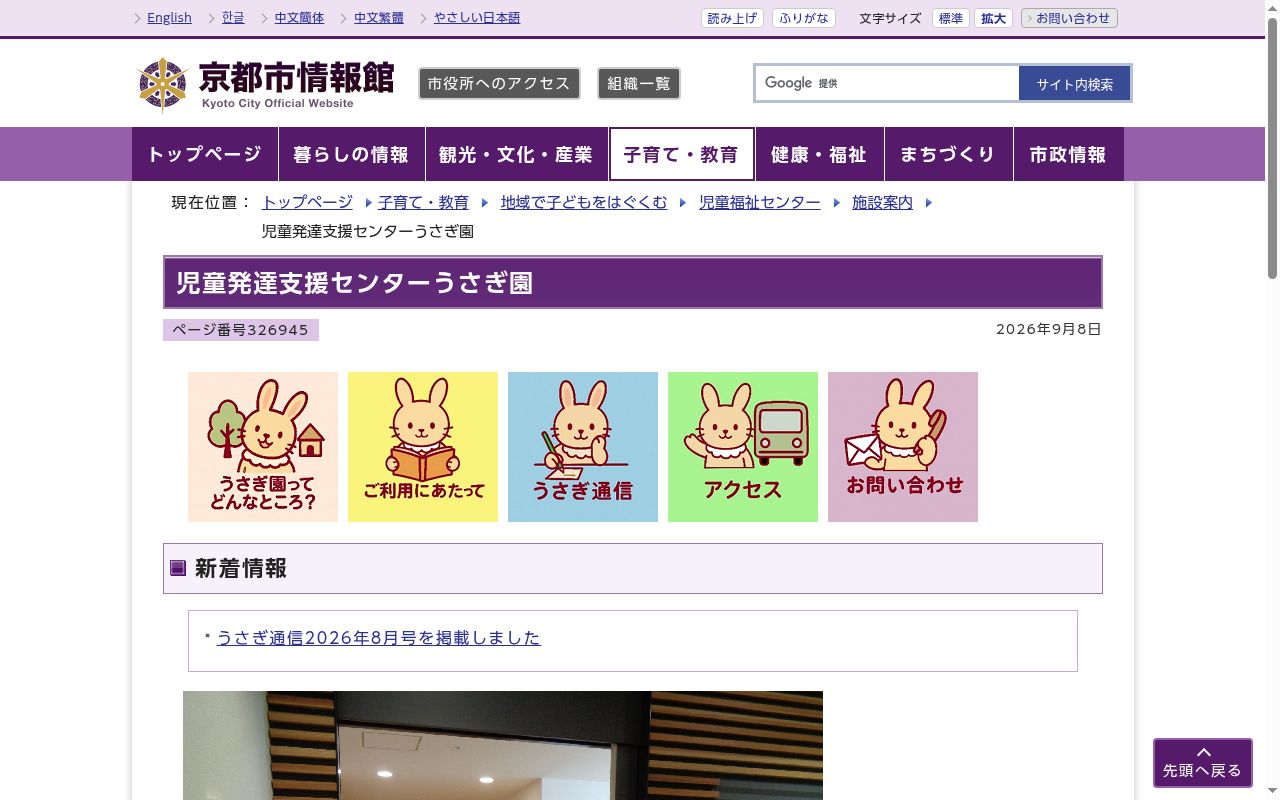Open the 健康・福祉 navigation tab
The image size is (1280, 800).
click(x=819, y=154)
